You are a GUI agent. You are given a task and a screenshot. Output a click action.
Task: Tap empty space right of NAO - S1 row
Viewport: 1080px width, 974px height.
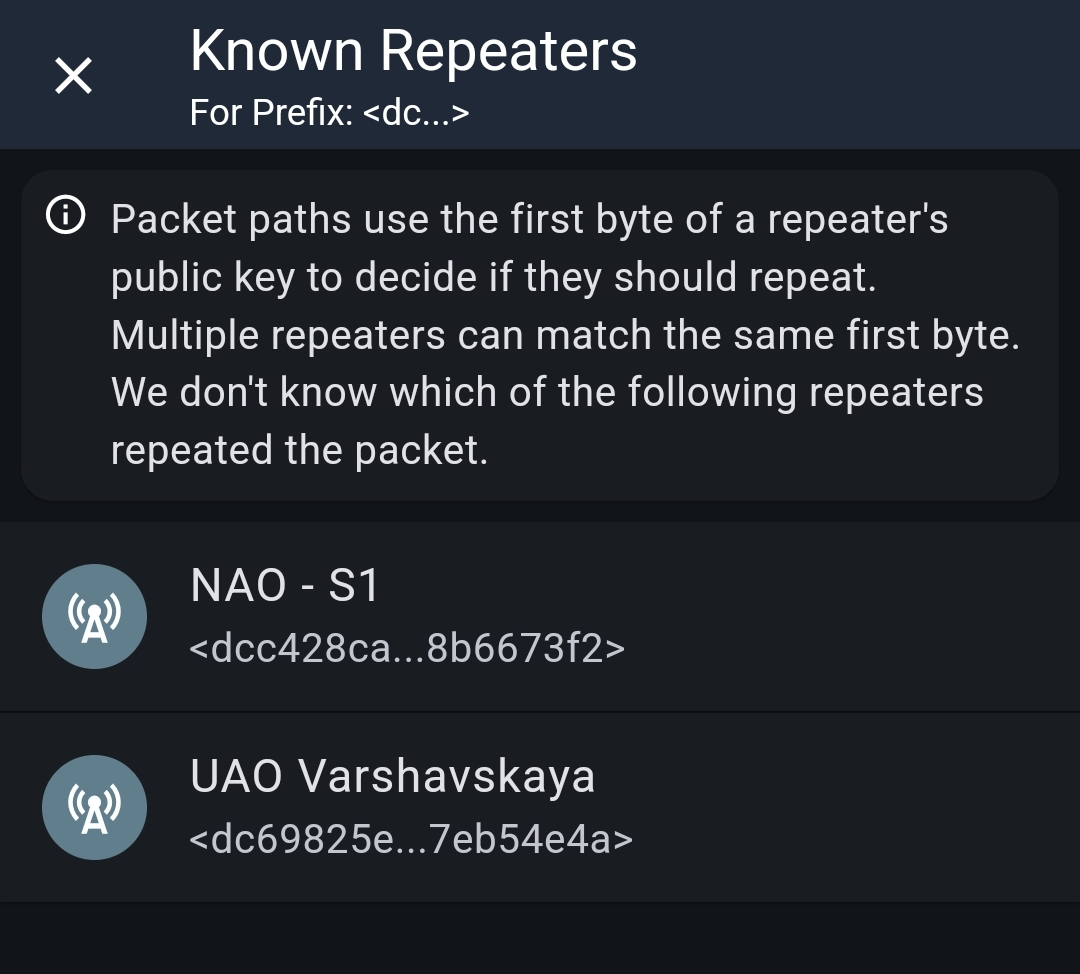point(850,616)
